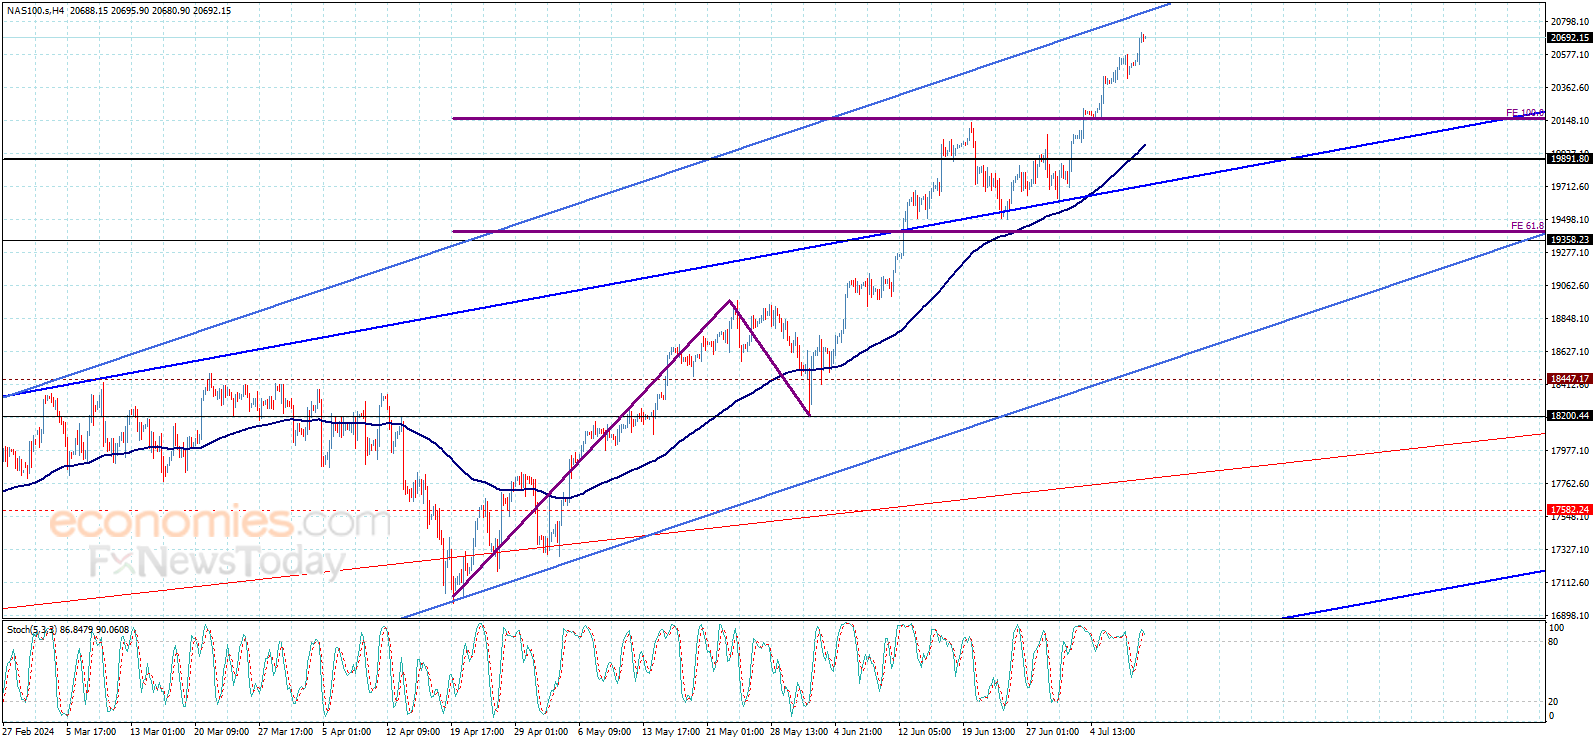Screen dimensions: 1596x743
Task: Click the "Stoch(5,3,3)" indicator label
Action: [32, 630]
